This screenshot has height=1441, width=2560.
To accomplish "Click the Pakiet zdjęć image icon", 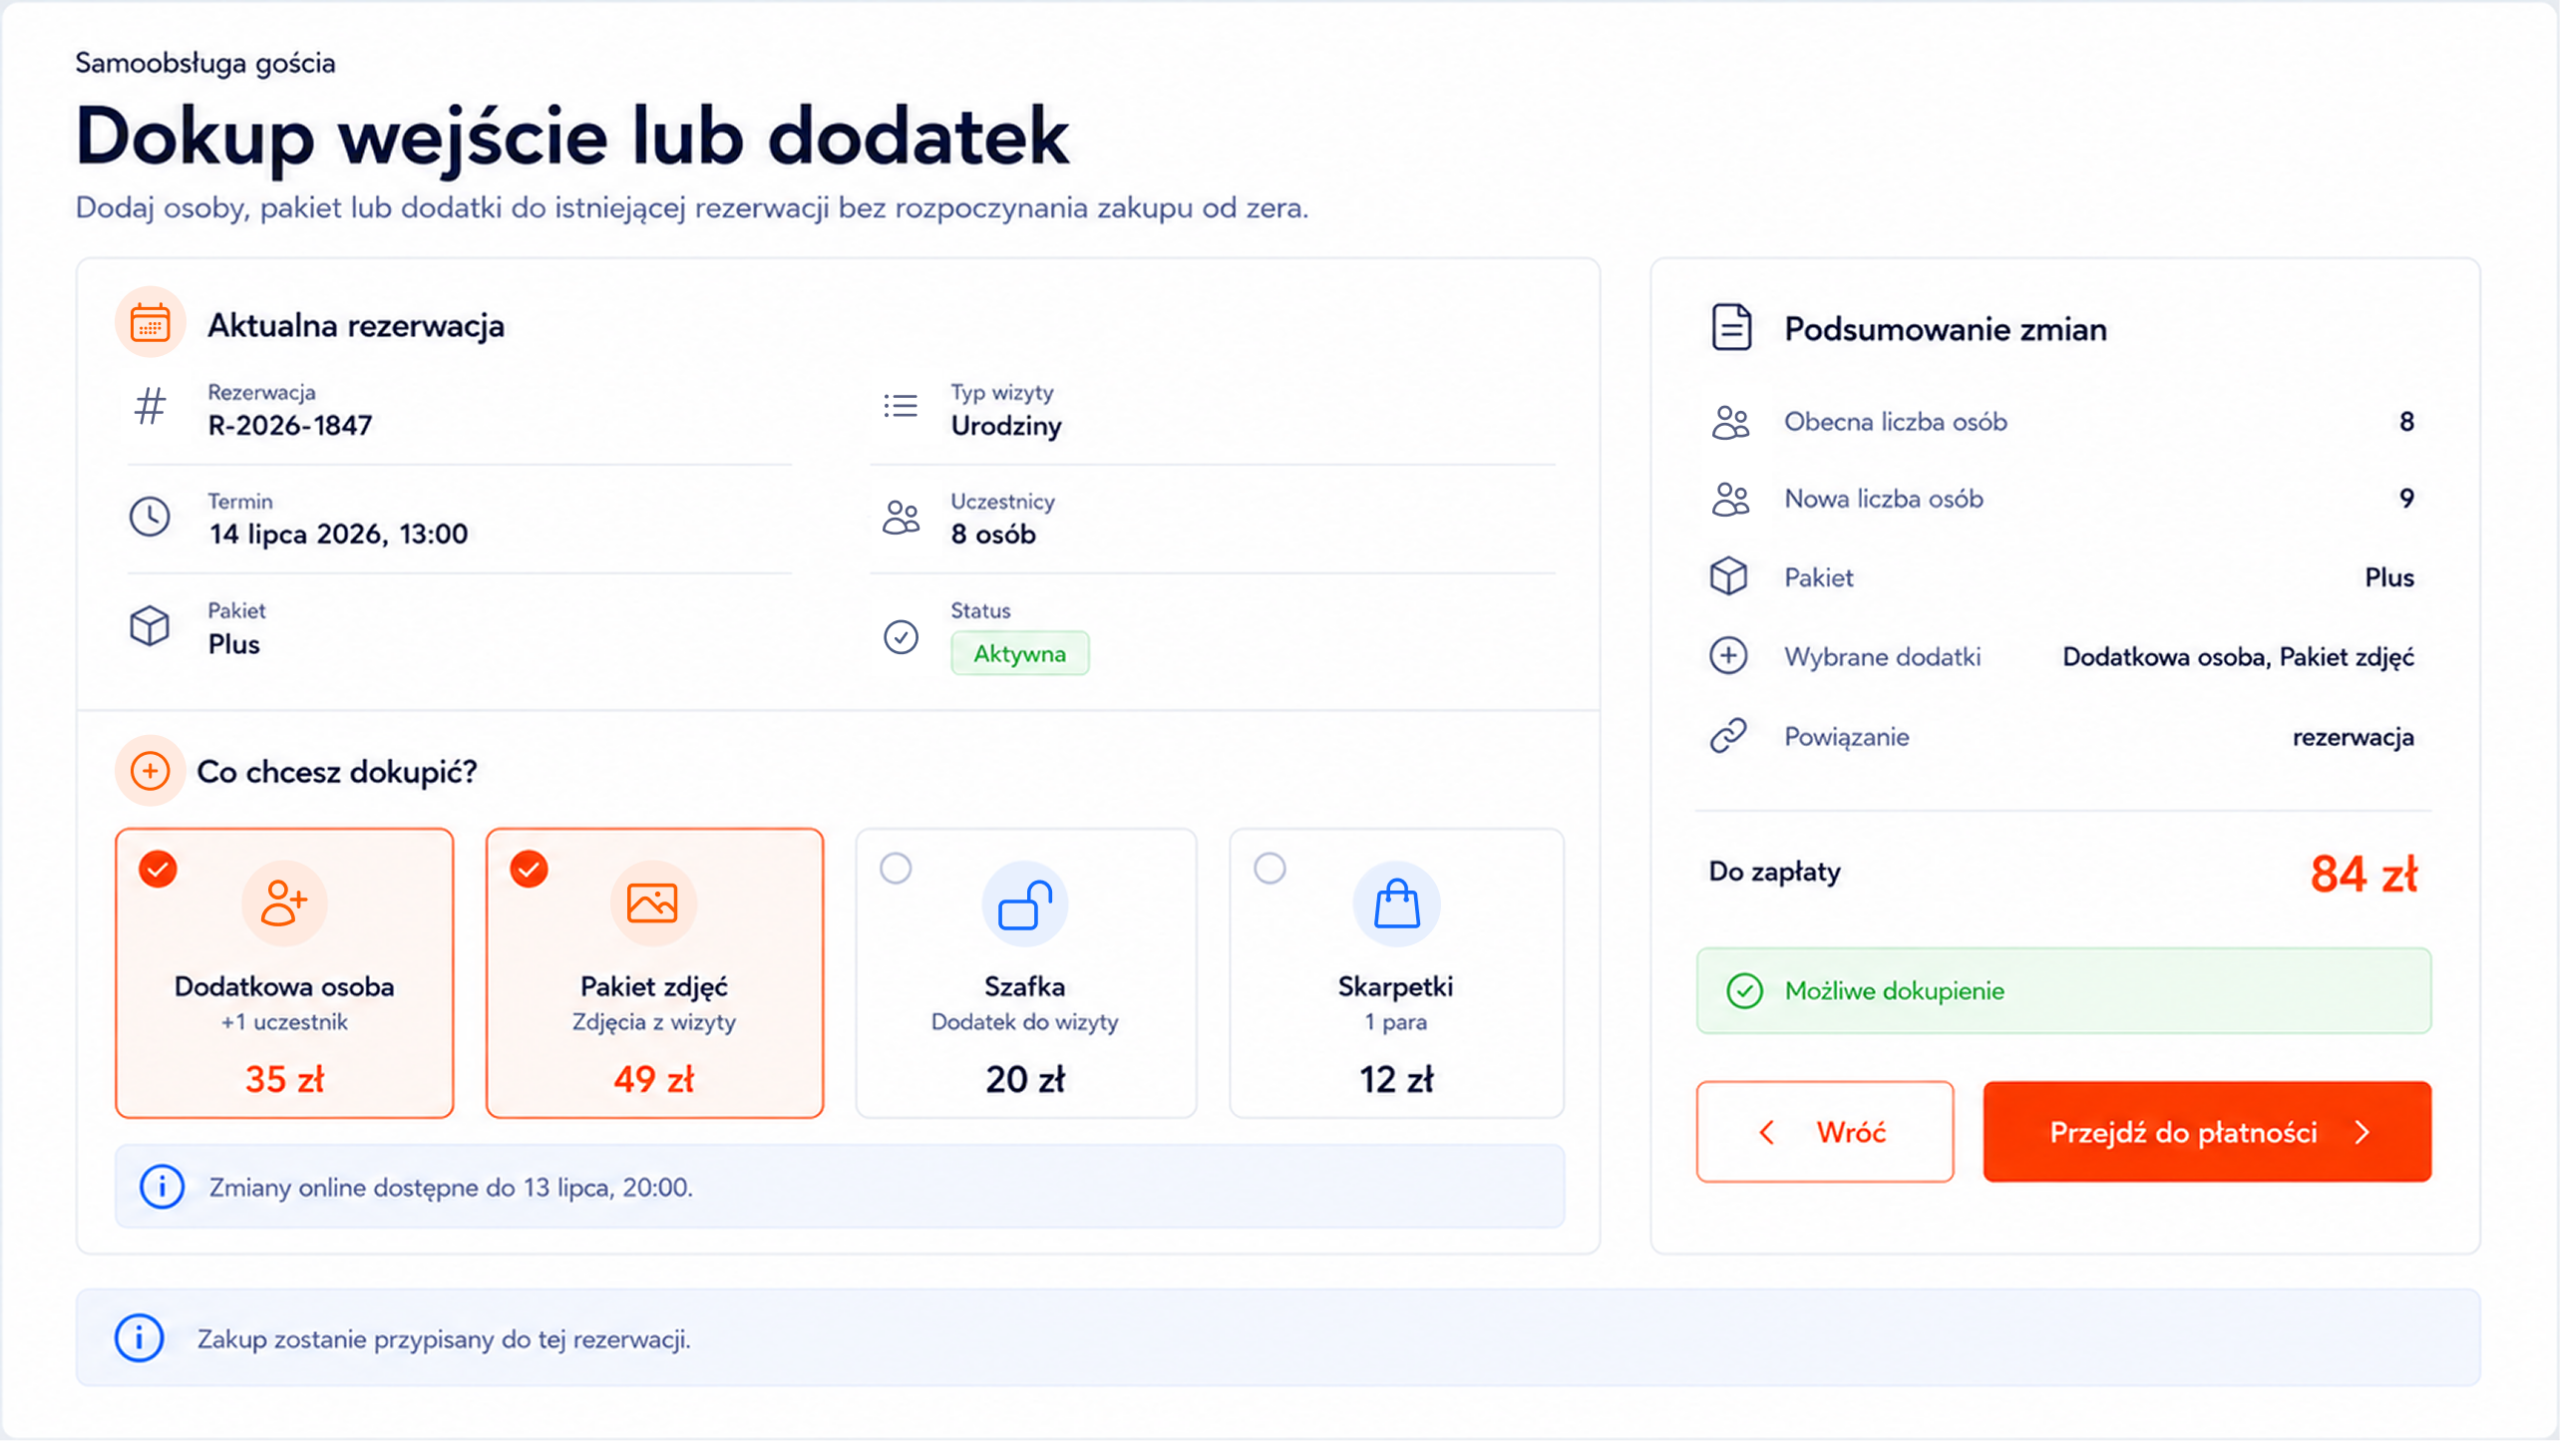I will click(653, 904).
